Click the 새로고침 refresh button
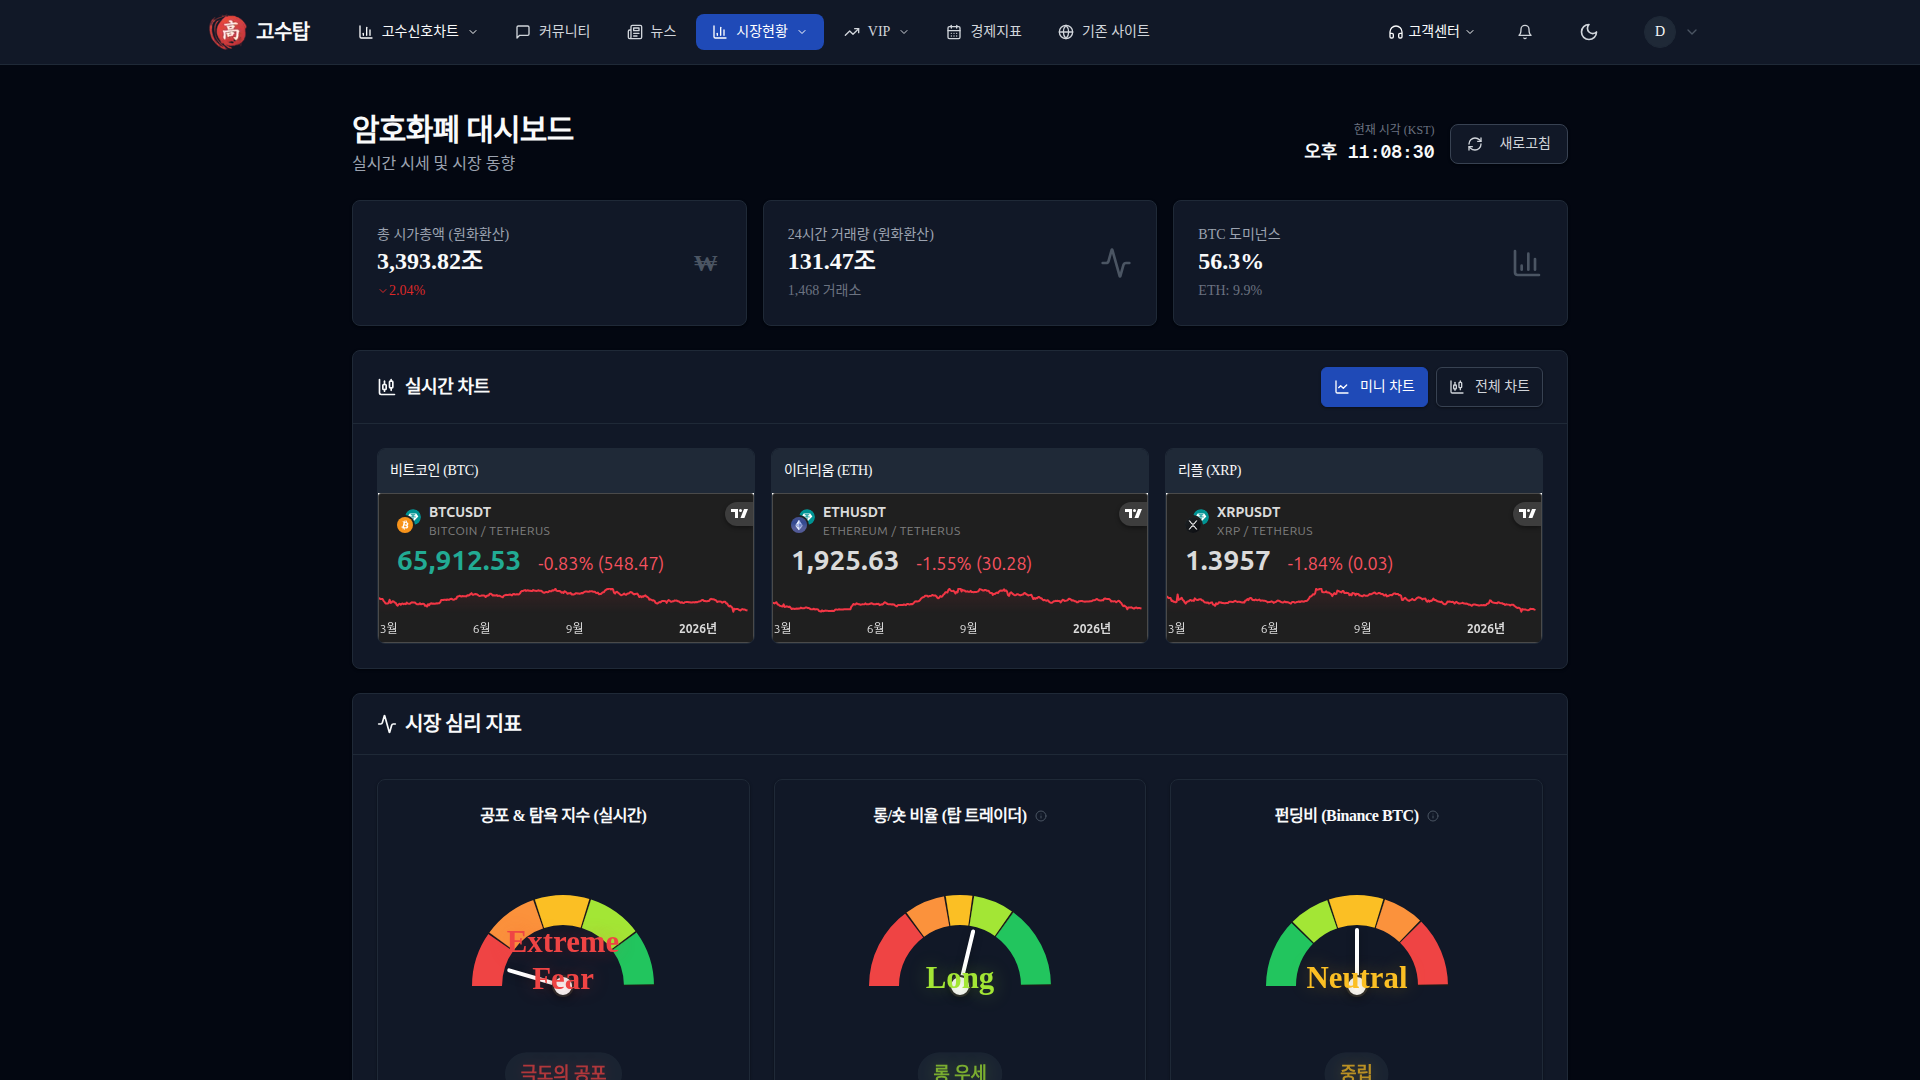 click(1508, 144)
